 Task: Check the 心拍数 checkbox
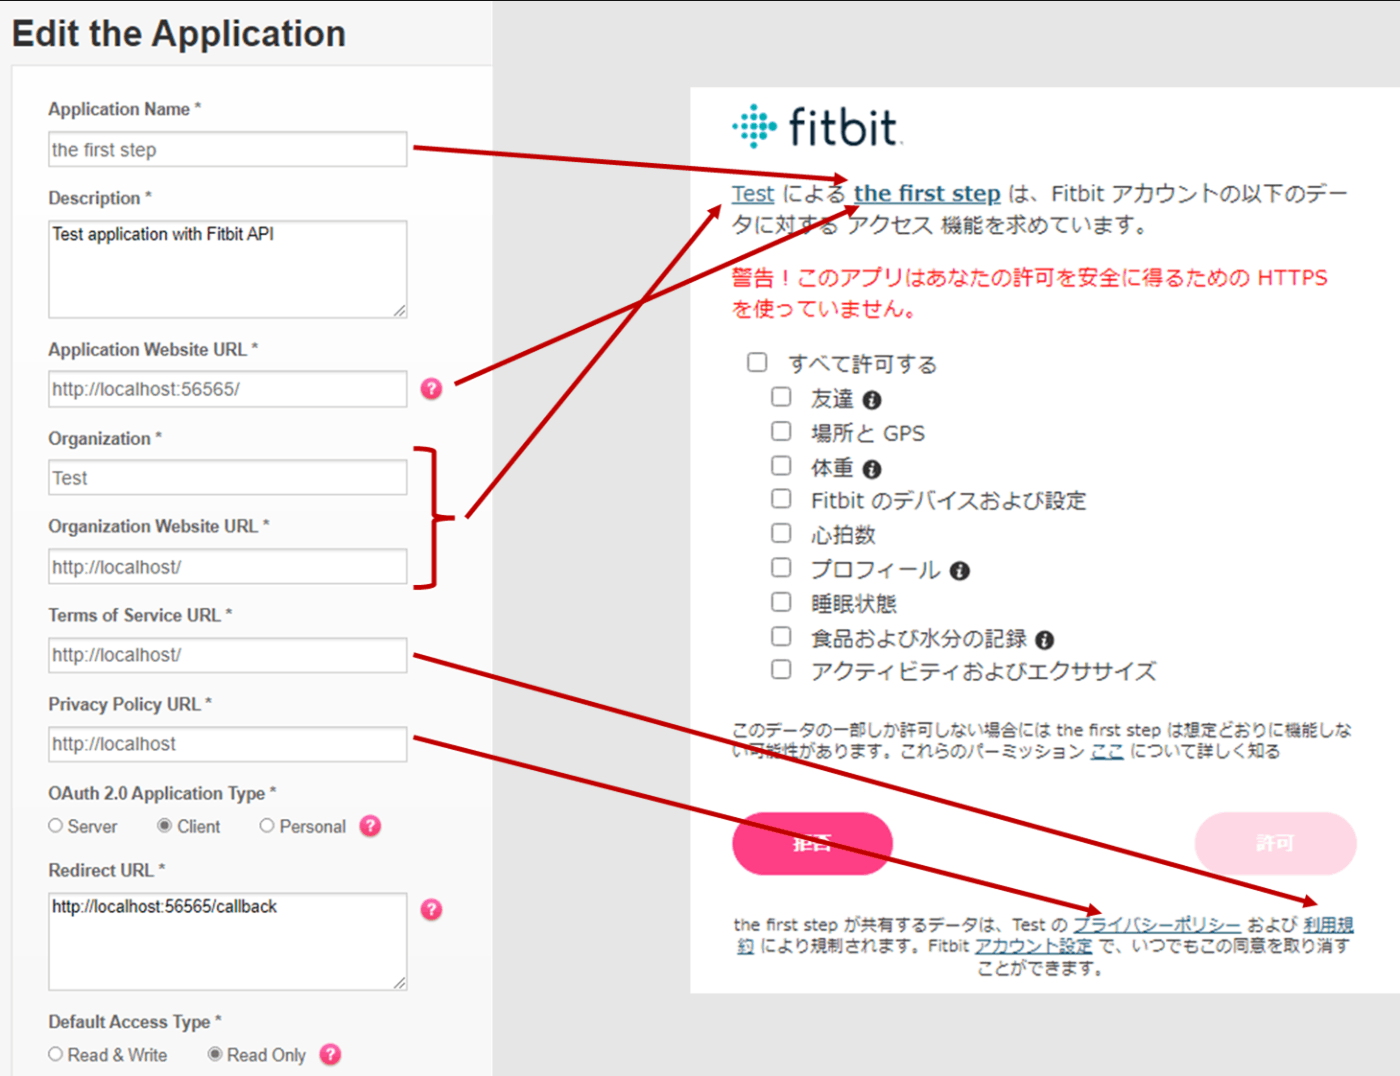[781, 533]
